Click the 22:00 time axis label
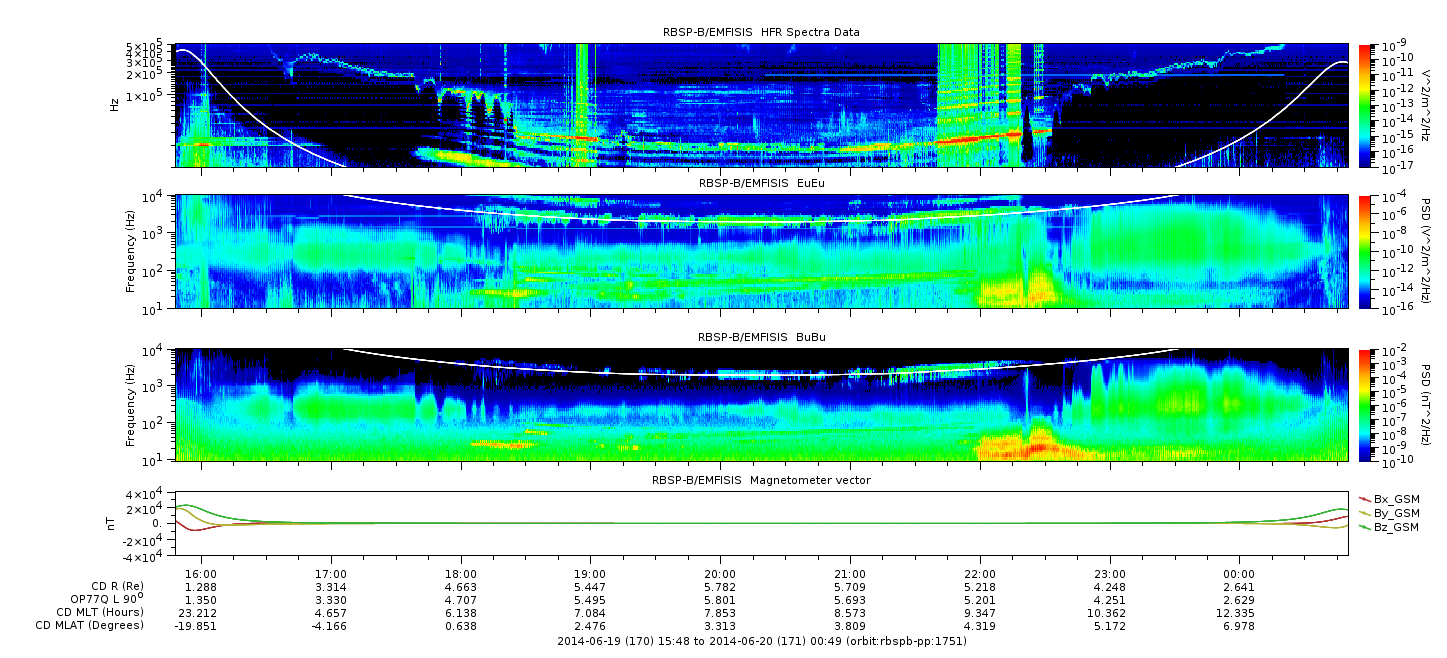Screen dimensions: 1447x658 click(980, 573)
